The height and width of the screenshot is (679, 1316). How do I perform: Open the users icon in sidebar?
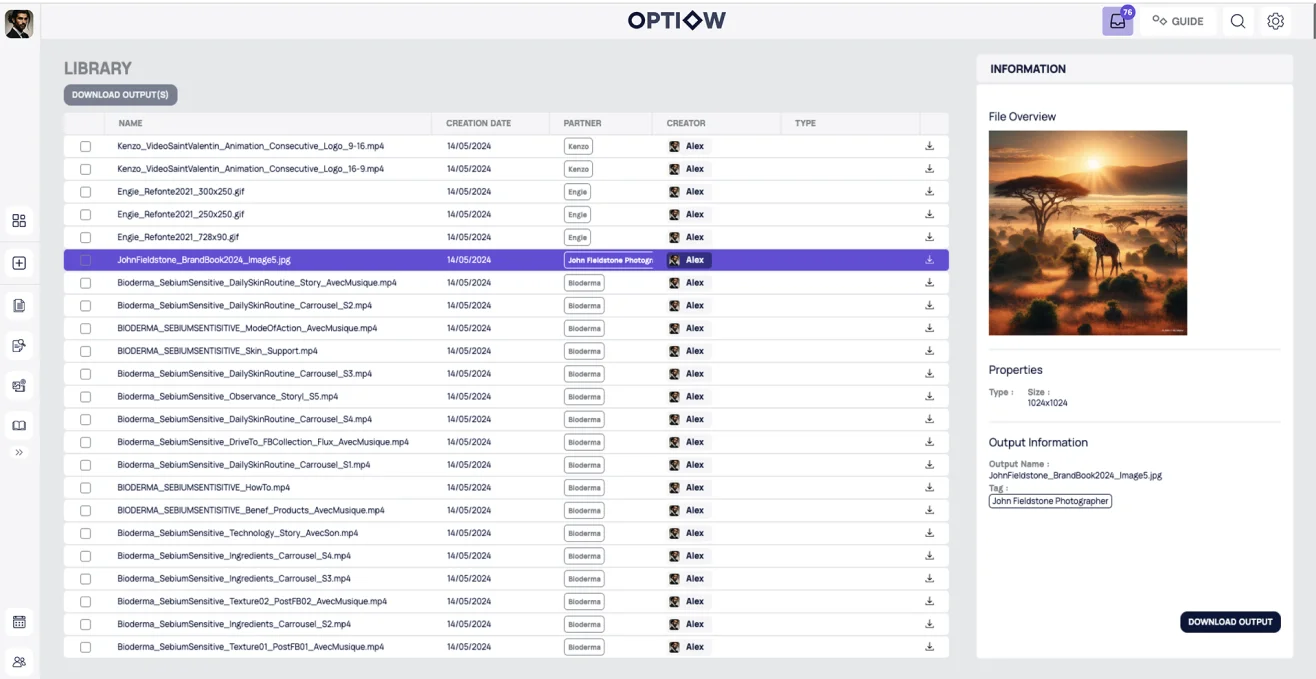point(19,662)
